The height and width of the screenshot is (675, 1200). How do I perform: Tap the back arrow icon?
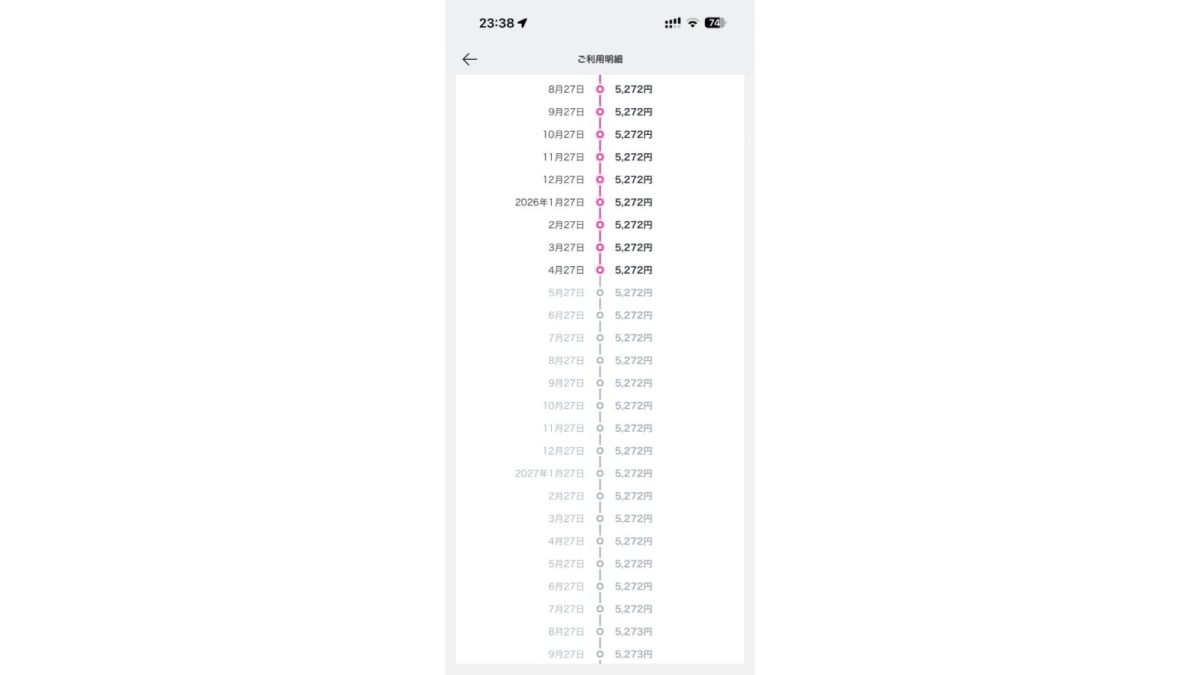pos(470,59)
